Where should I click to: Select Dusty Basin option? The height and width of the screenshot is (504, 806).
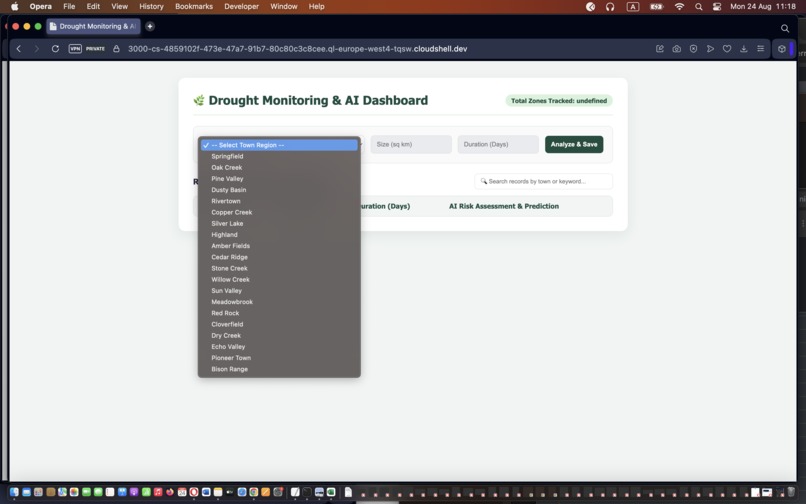point(279,190)
